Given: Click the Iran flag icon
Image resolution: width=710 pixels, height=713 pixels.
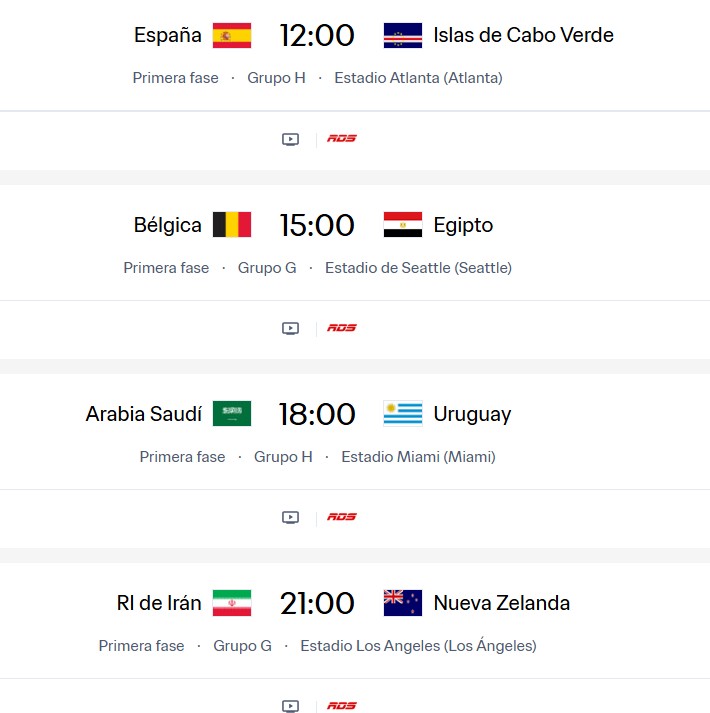Looking at the screenshot, I should 232,603.
